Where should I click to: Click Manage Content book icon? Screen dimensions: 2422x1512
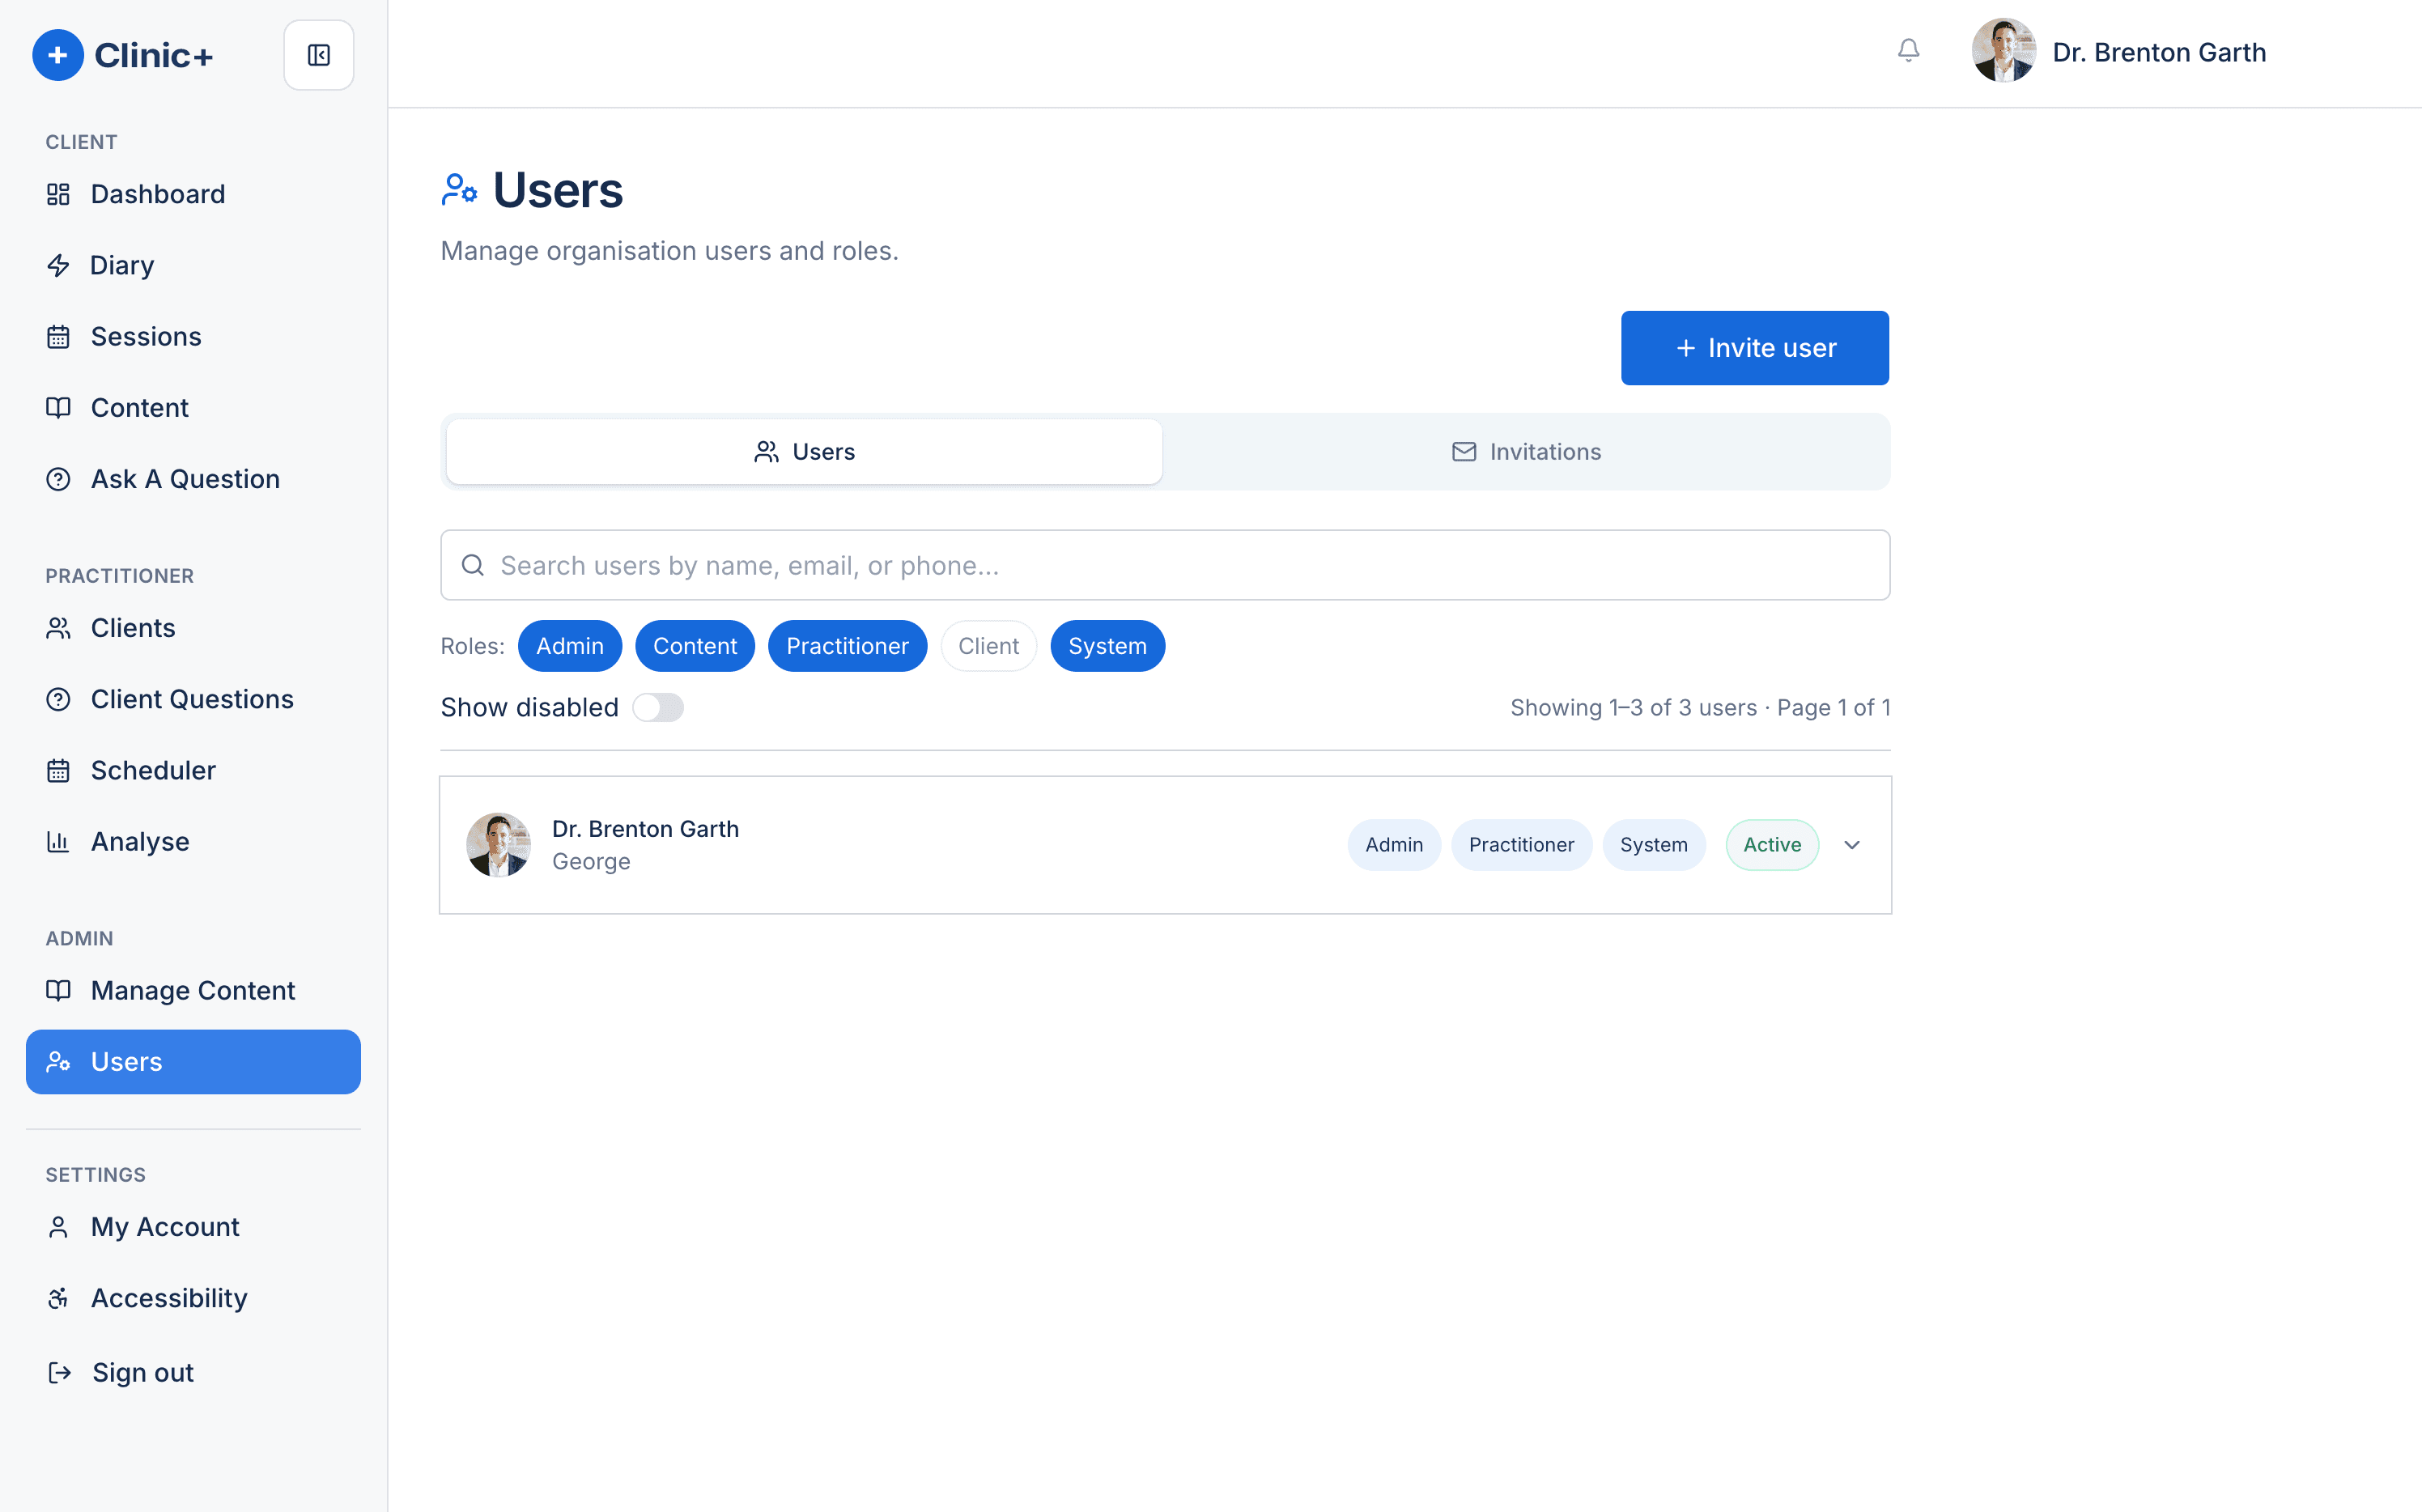tap(58, 990)
